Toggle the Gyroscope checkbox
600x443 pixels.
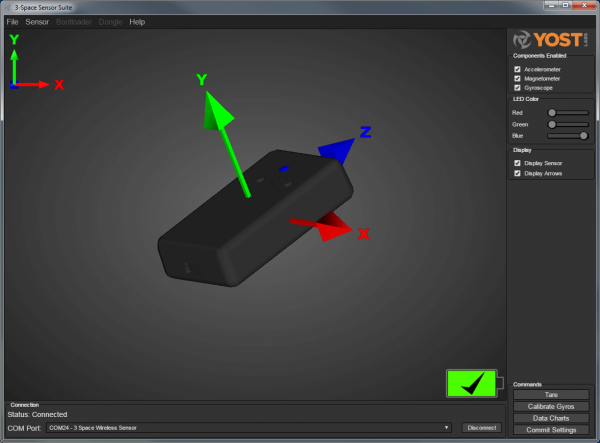pyautogui.click(x=517, y=88)
